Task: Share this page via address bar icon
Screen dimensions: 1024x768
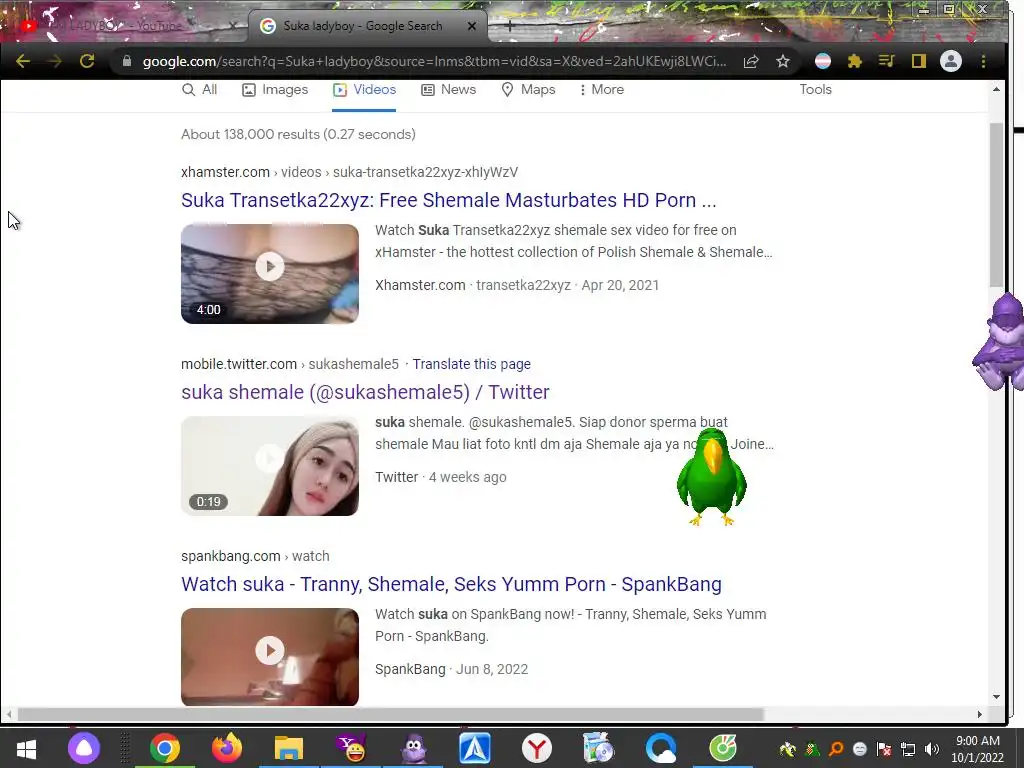Action: [751, 61]
